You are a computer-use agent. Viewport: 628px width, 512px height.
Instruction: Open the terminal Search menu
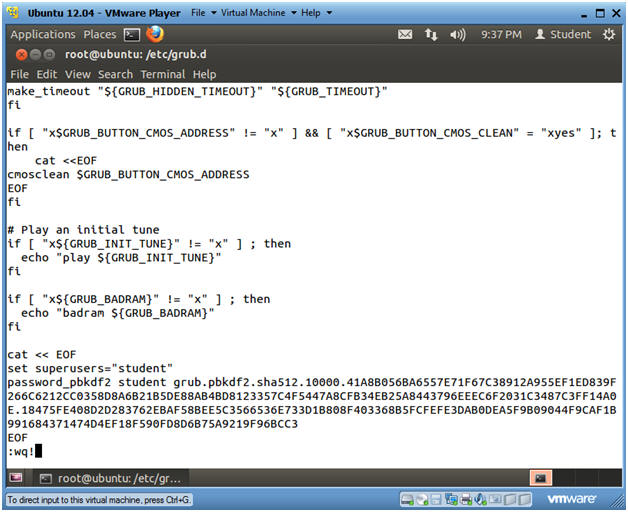115,74
